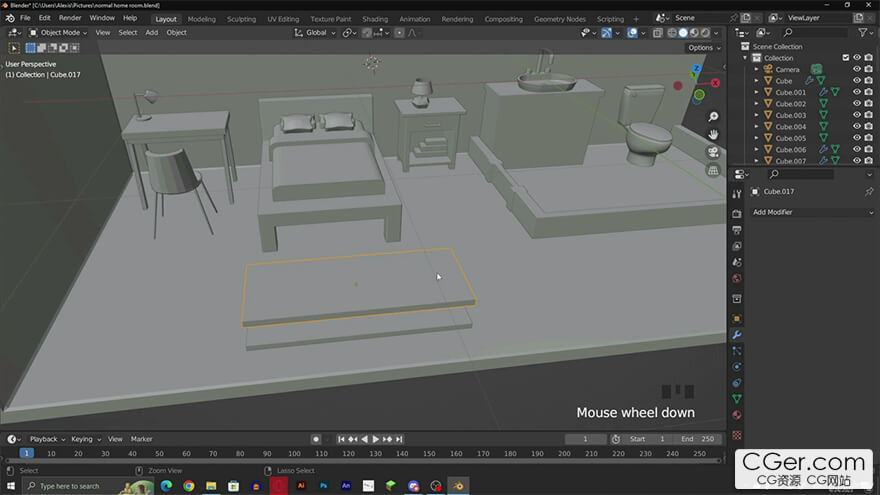Disable Cube.002 in renders camera icon
This screenshot has height=495, width=880.
tap(869, 103)
